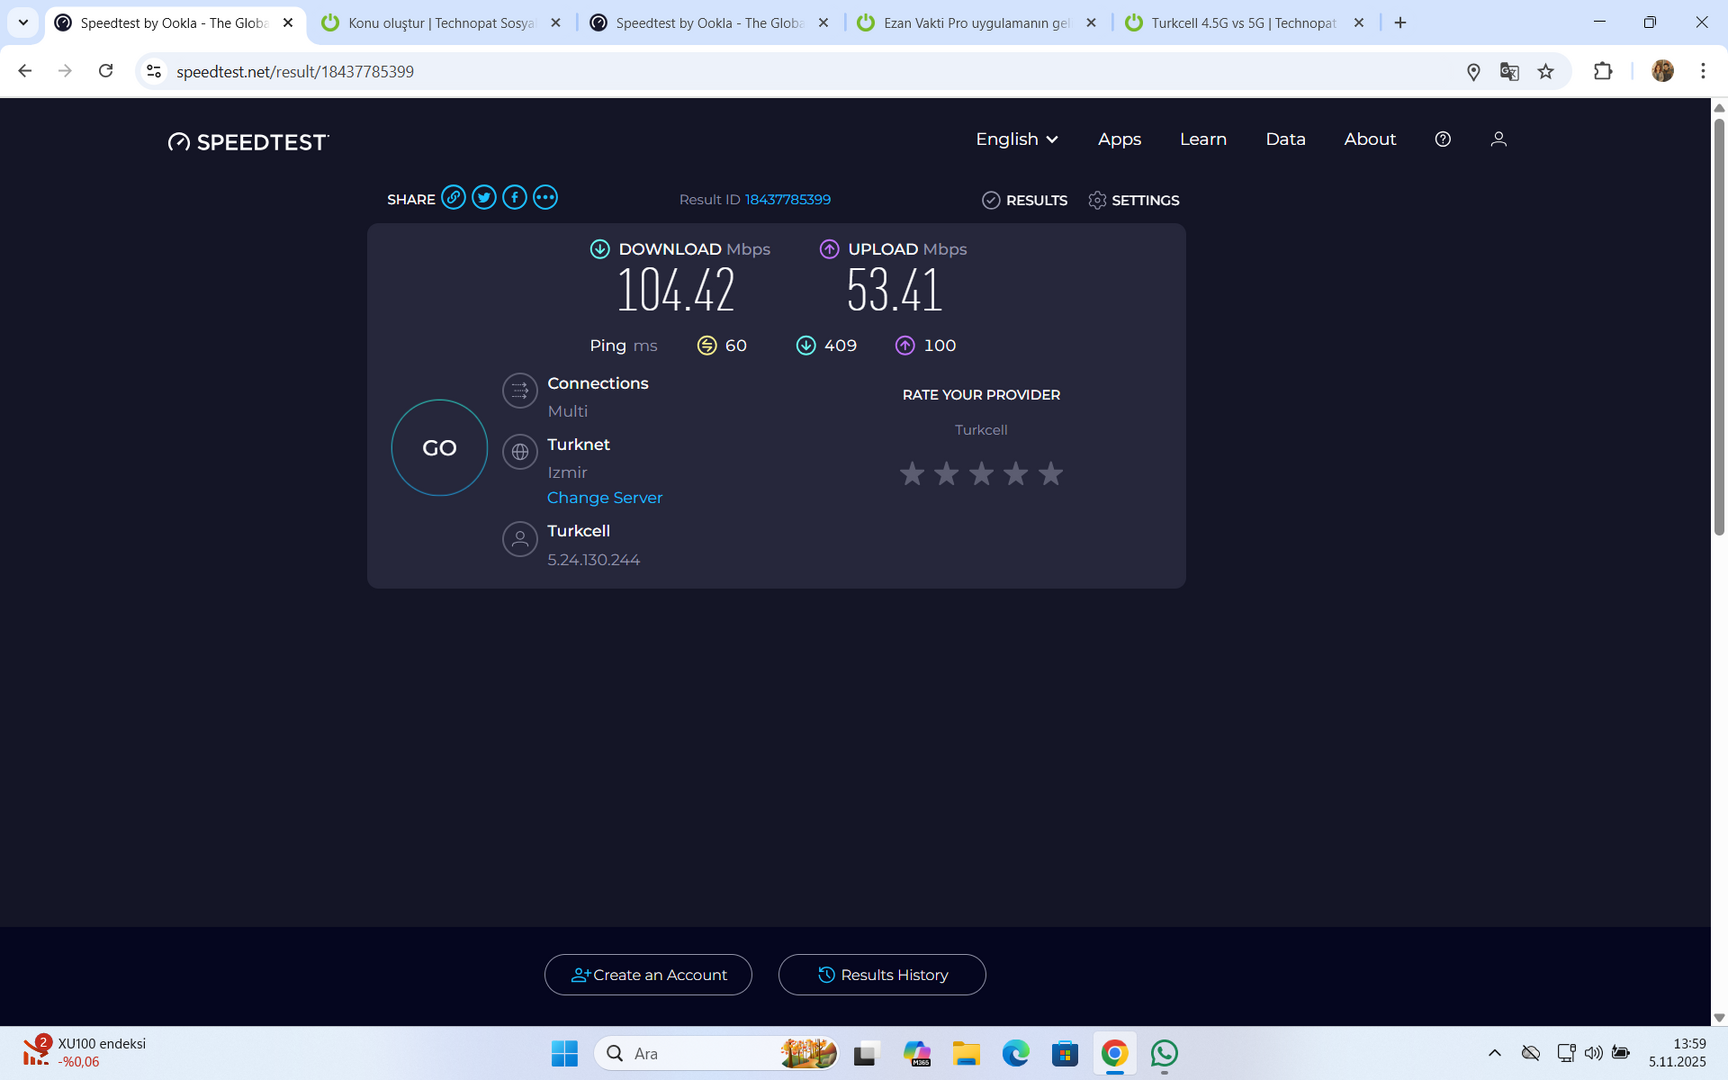The height and width of the screenshot is (1080, 1728).
Task: Open File Explorer from the taskbar
Action: coord(966,1053)
